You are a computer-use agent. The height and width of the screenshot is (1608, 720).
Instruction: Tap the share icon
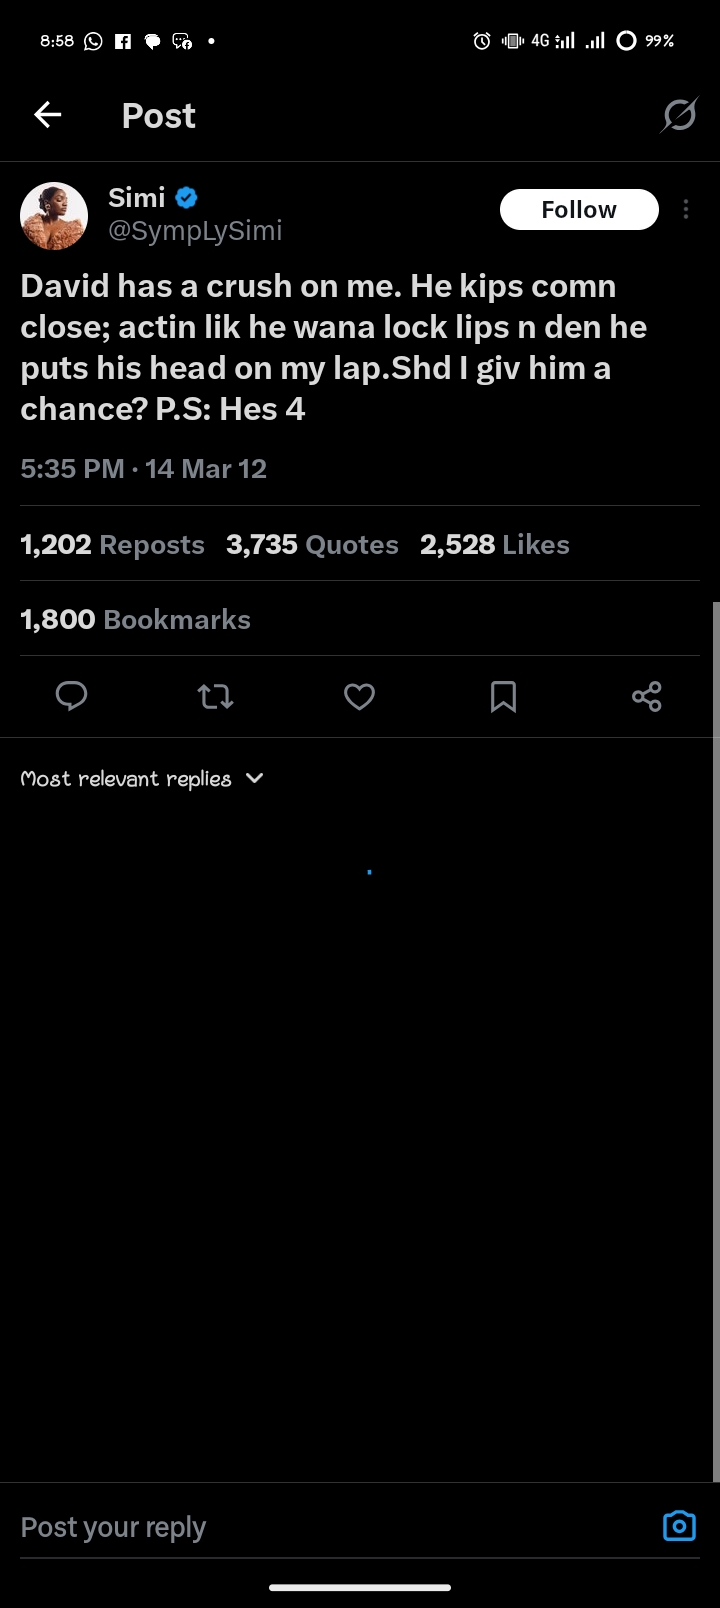[647, 696]
